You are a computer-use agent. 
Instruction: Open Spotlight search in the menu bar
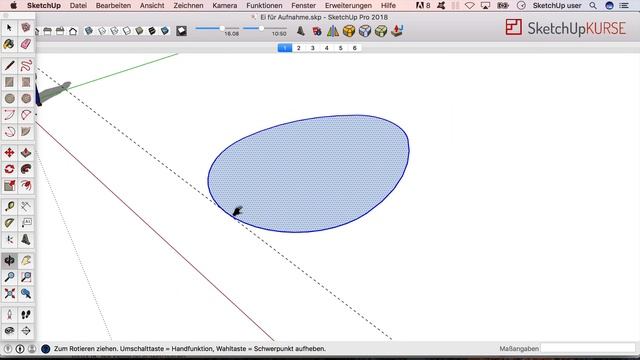pos(593,5)
